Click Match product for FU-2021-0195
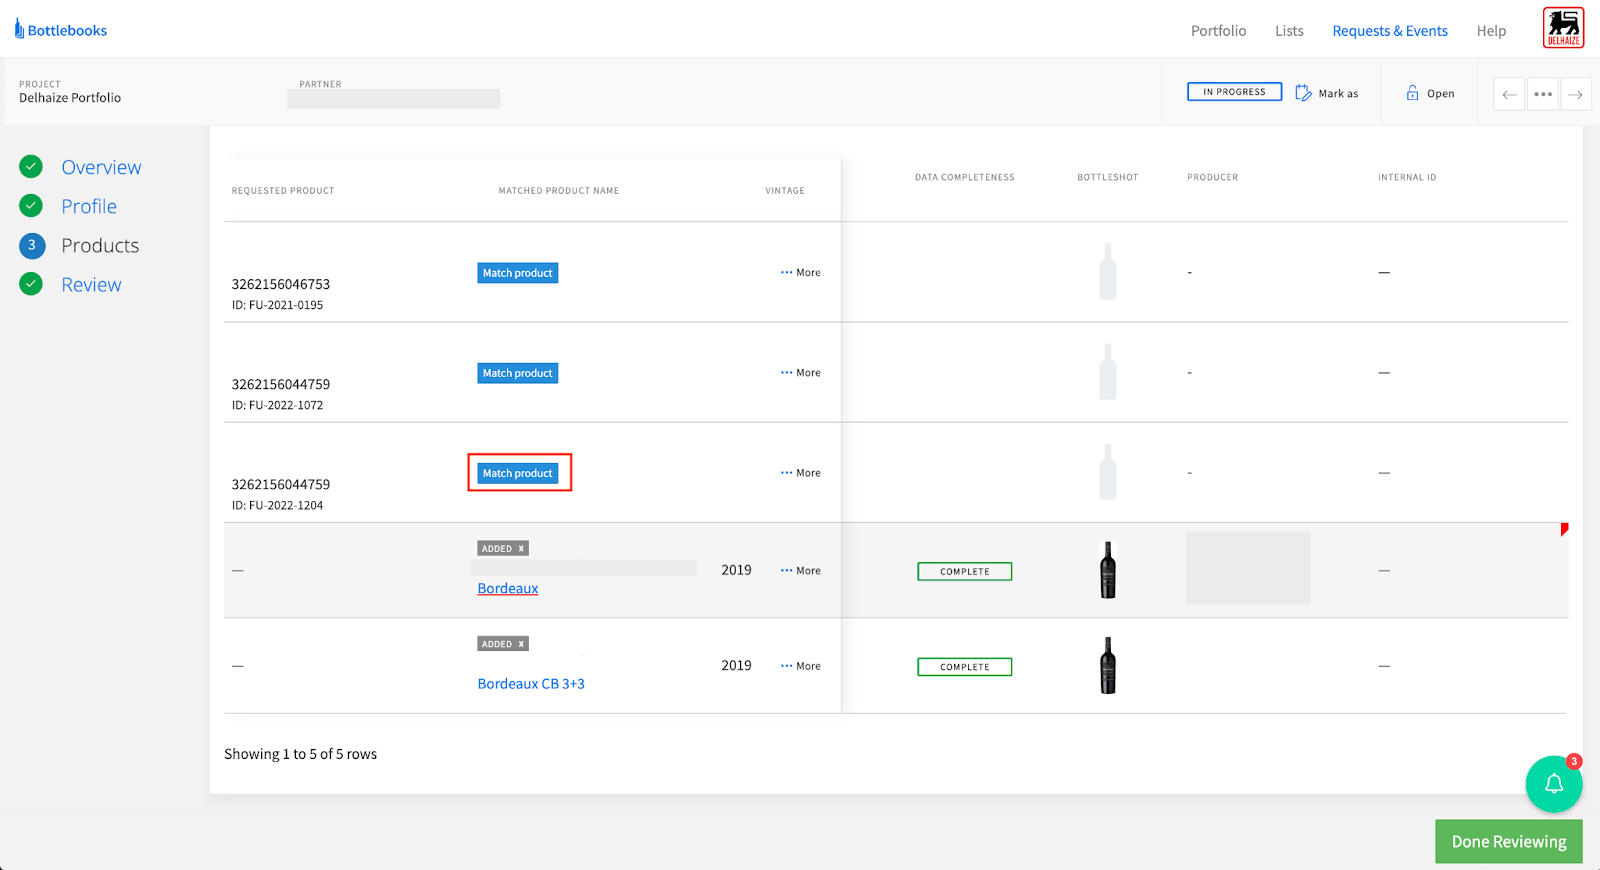 518,273
